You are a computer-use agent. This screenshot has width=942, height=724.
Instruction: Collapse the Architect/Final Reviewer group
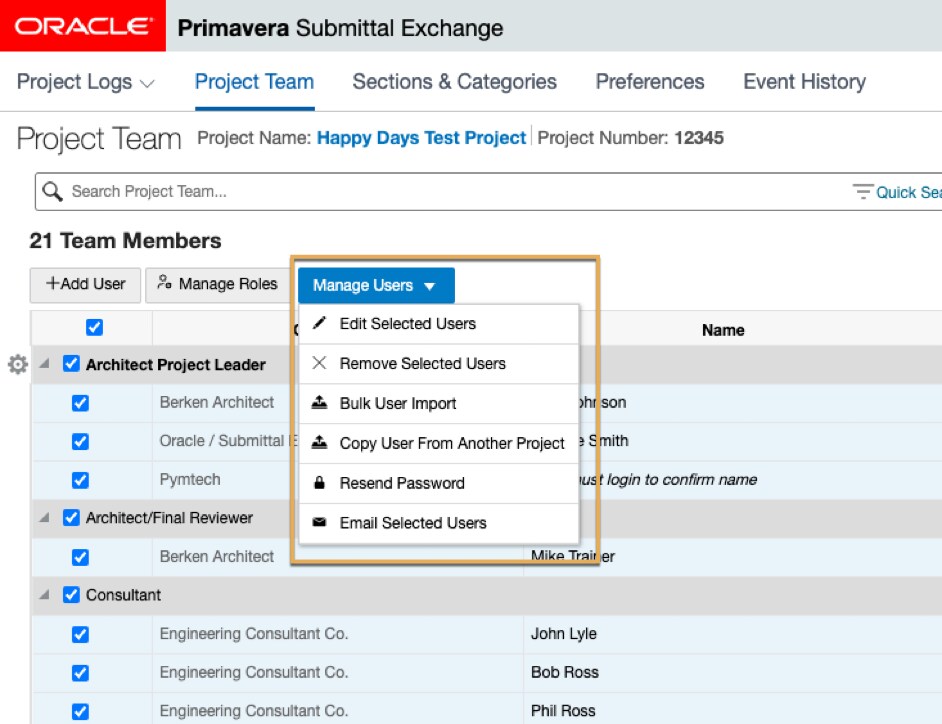(x=44, y=518)
